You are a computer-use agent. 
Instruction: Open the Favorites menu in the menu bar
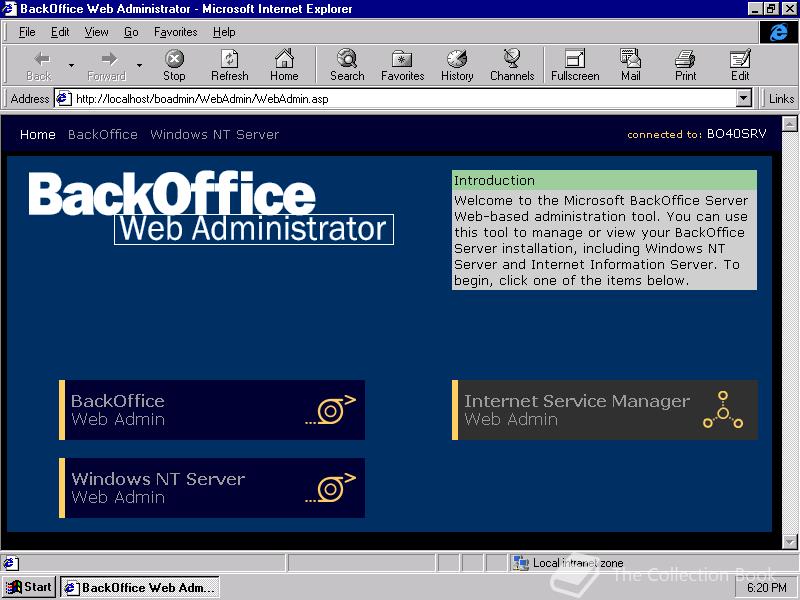[176, 32]
